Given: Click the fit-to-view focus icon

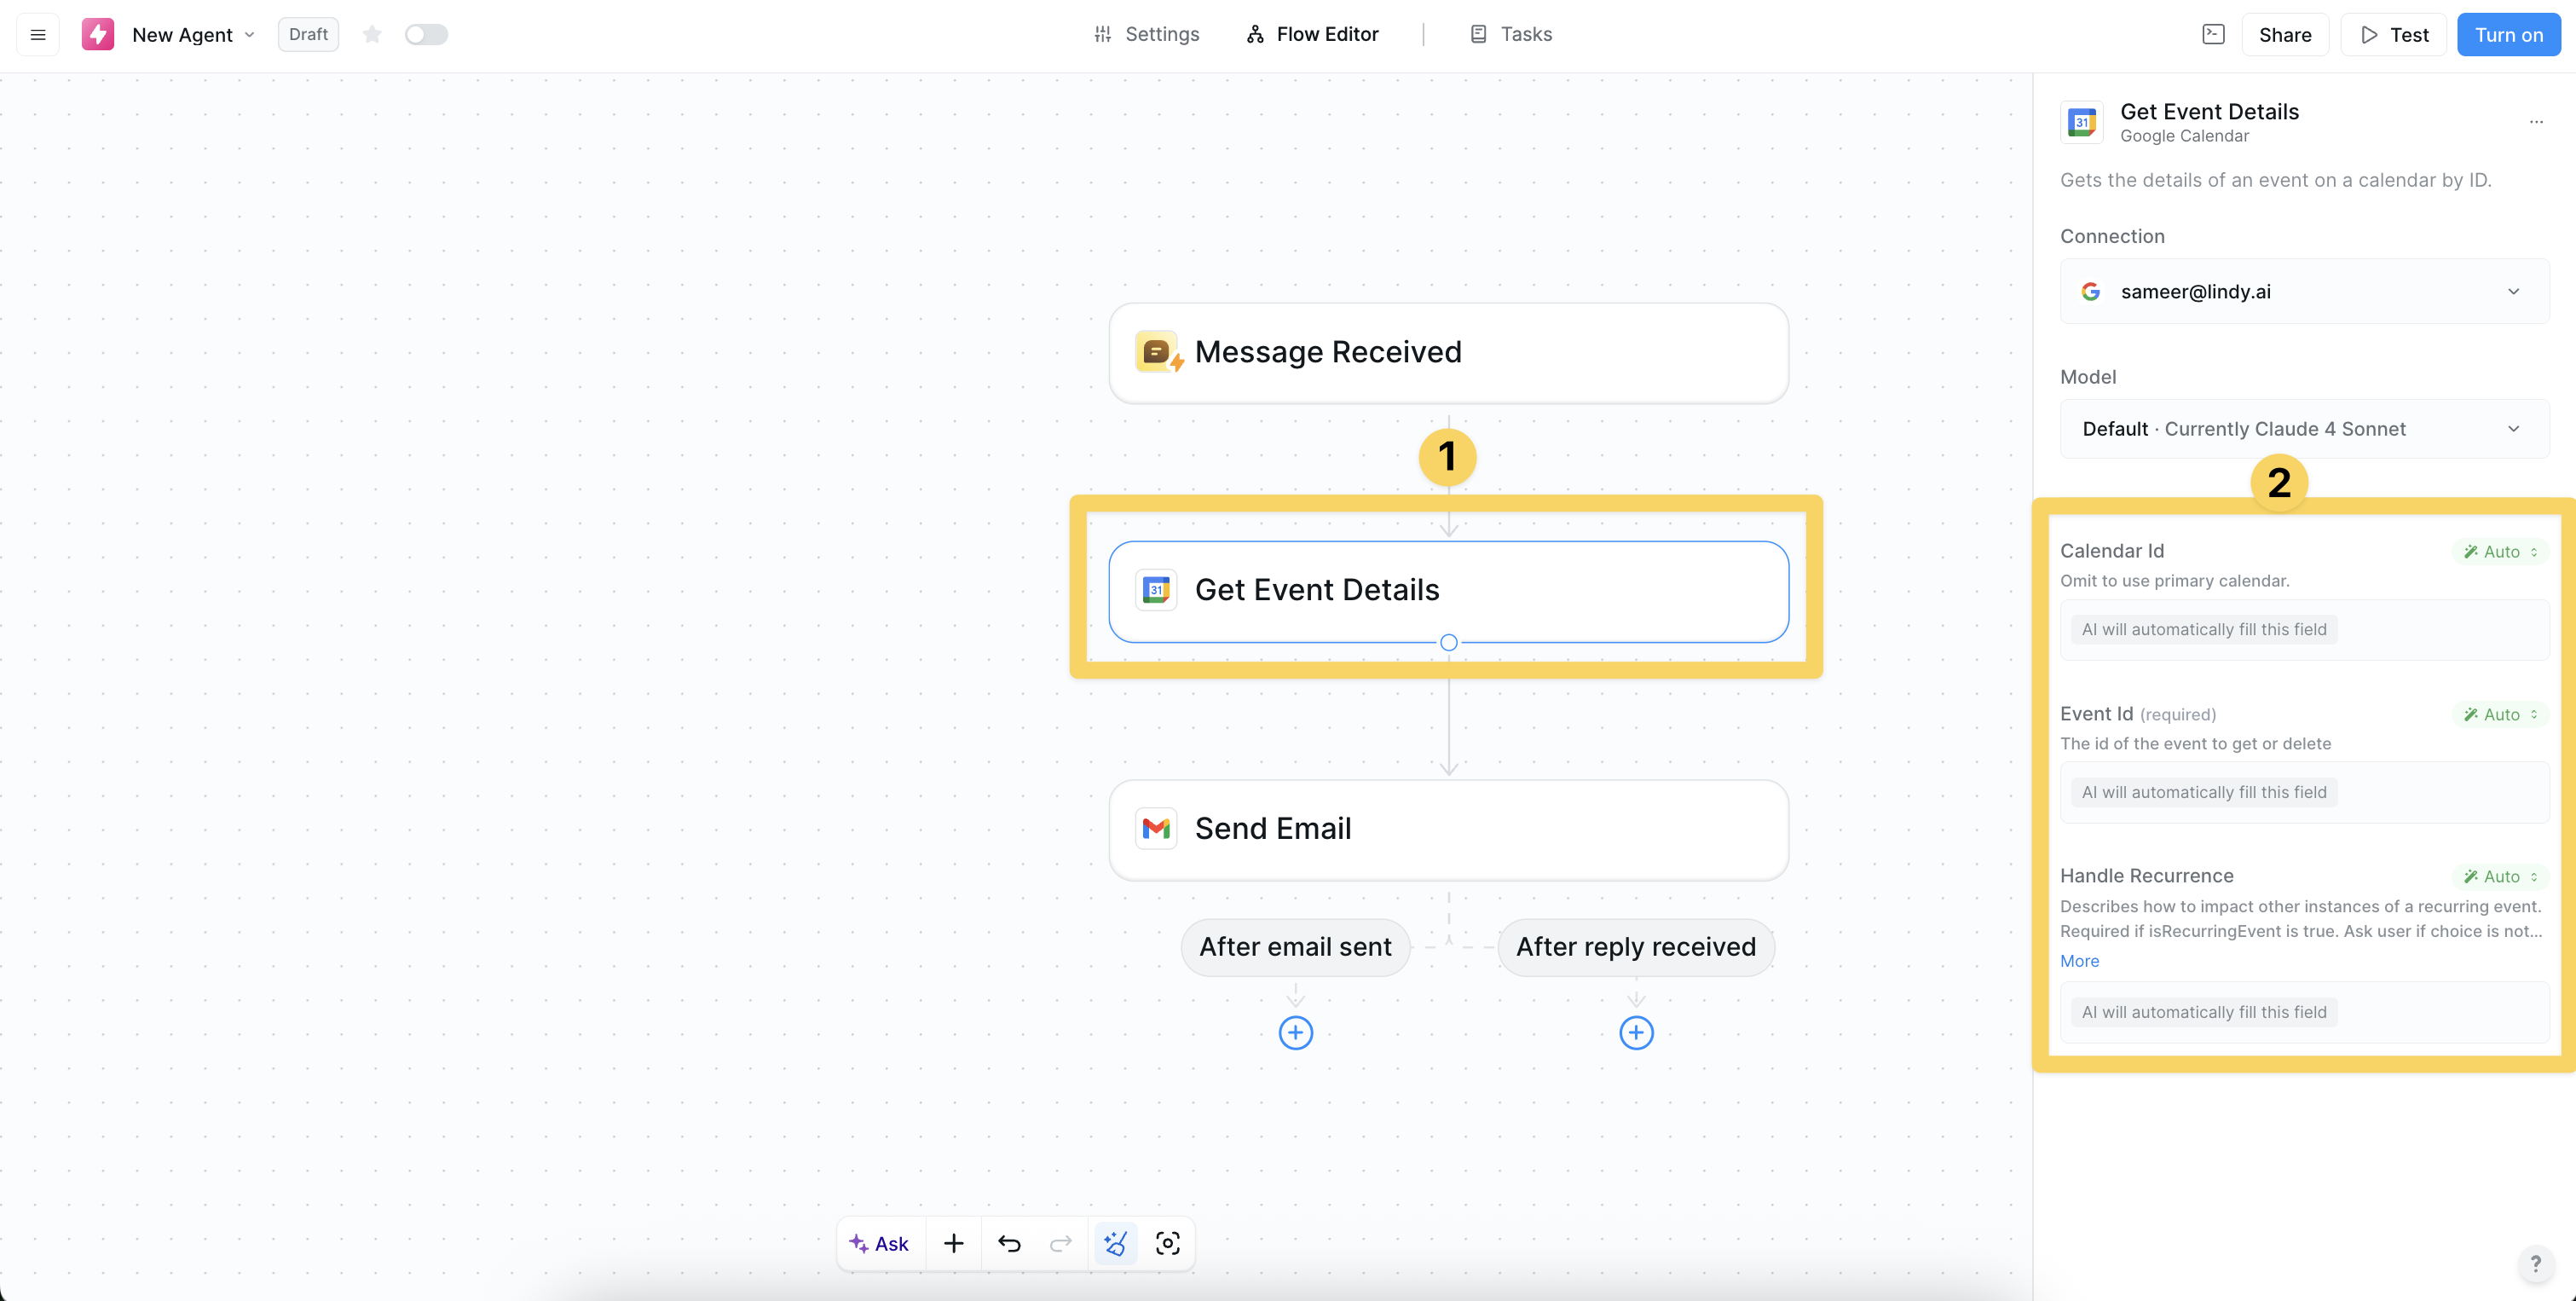Looking at the screenshot, I should pyautogui.click(x=1167, y=1243).
